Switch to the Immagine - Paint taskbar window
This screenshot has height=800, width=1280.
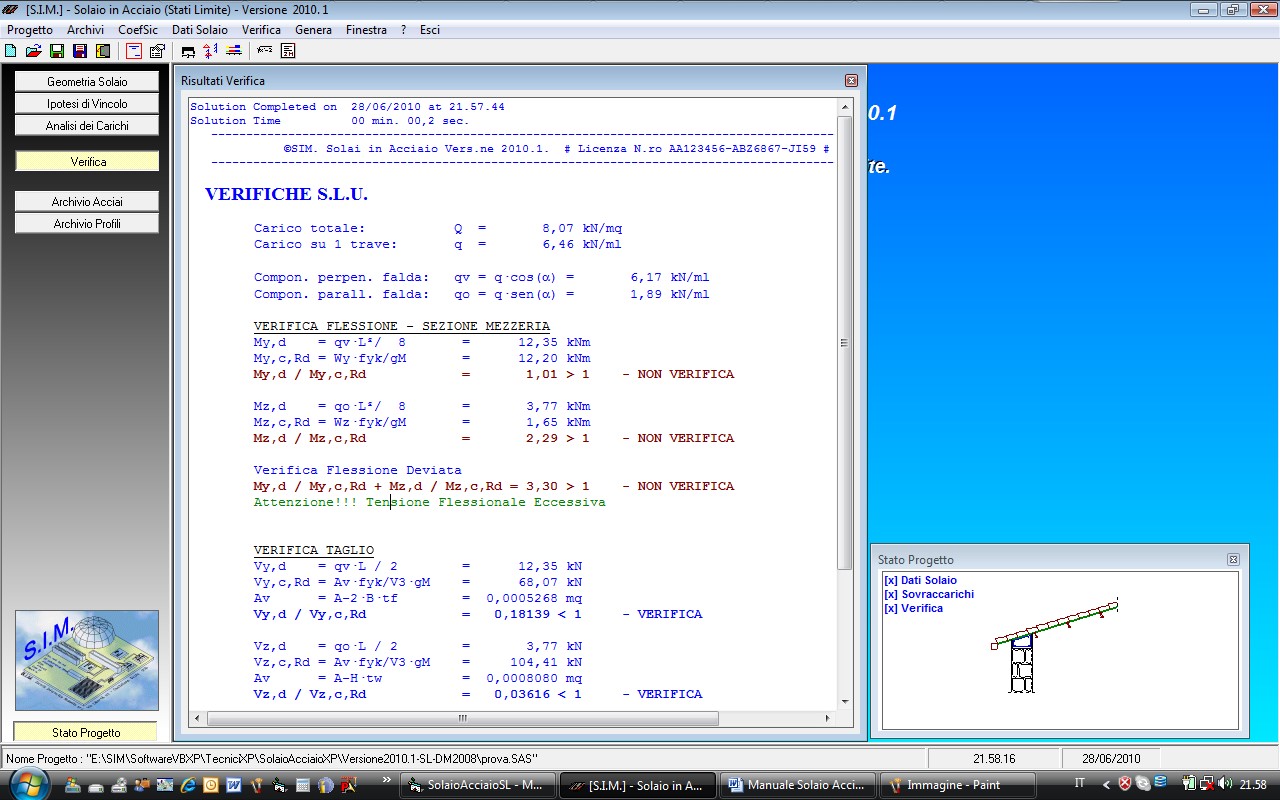pyautogui.click(x=958, y=785)
